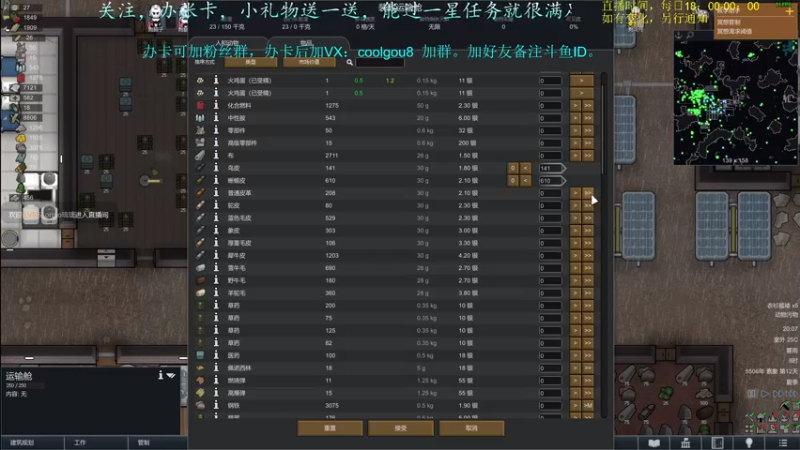Screen dimensions: 800x450
Task: Click 取消 cancel button
Action: pyautogui.click(x=471, y=428)
